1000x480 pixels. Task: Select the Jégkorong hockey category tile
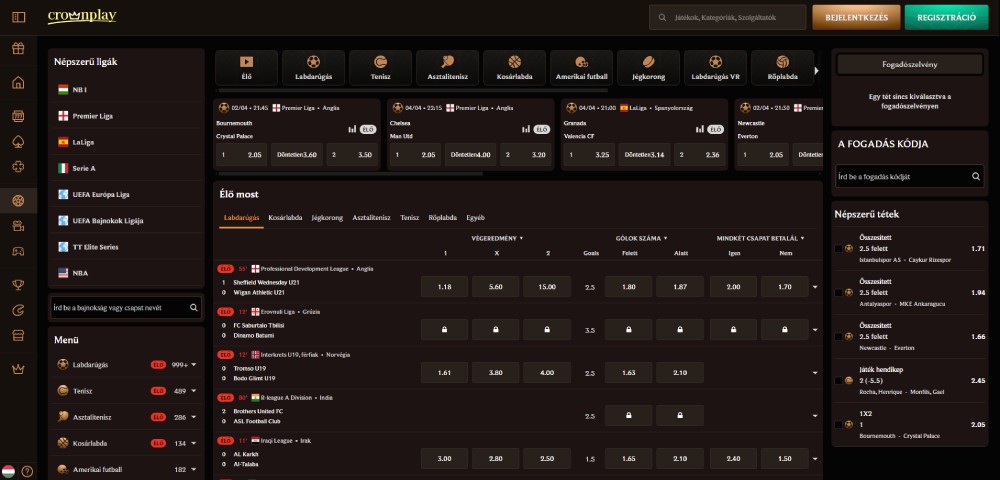pos(648,66)
